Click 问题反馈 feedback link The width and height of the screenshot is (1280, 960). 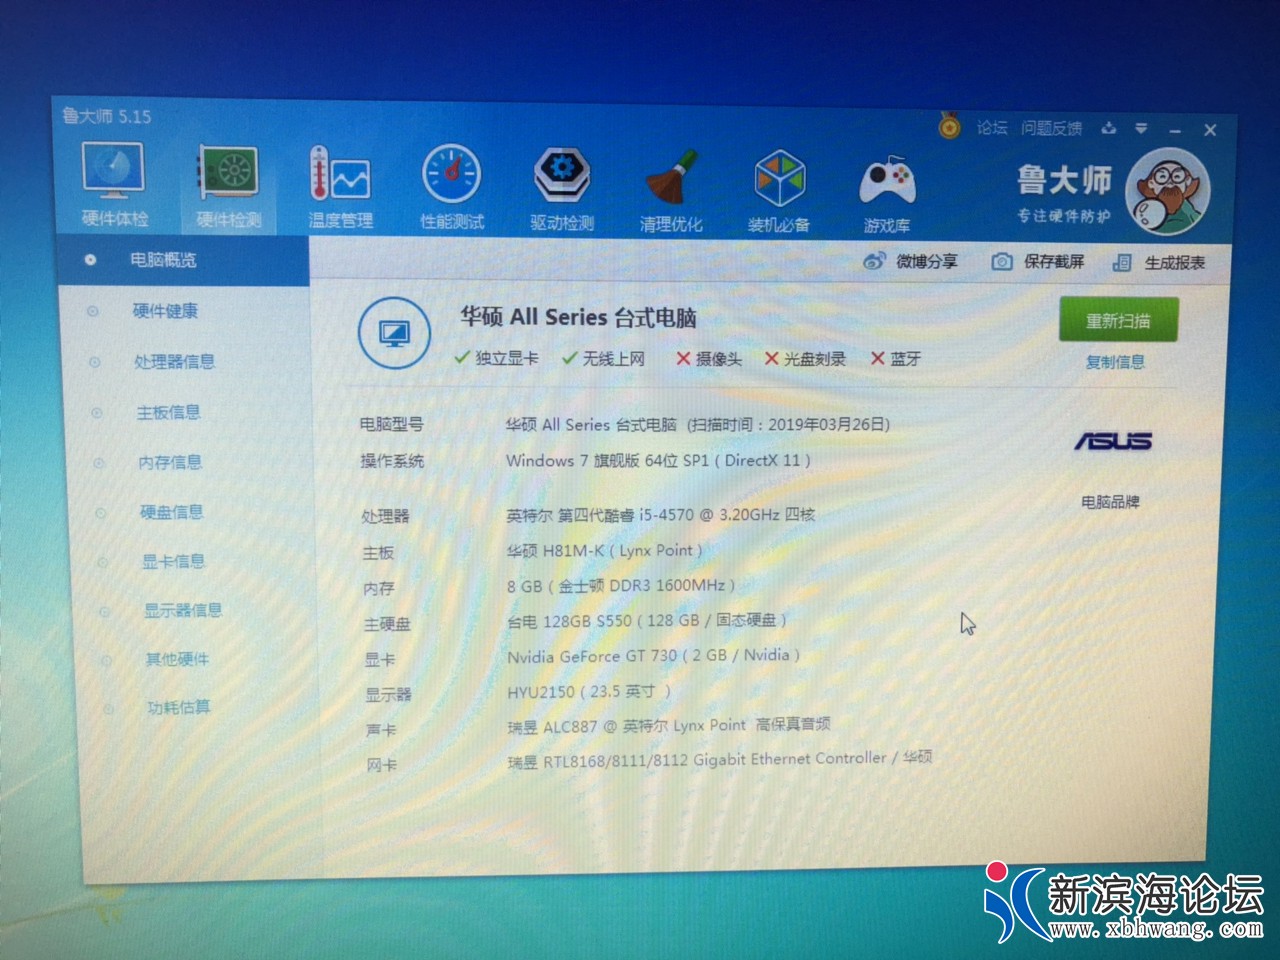tap(1051, 128)
